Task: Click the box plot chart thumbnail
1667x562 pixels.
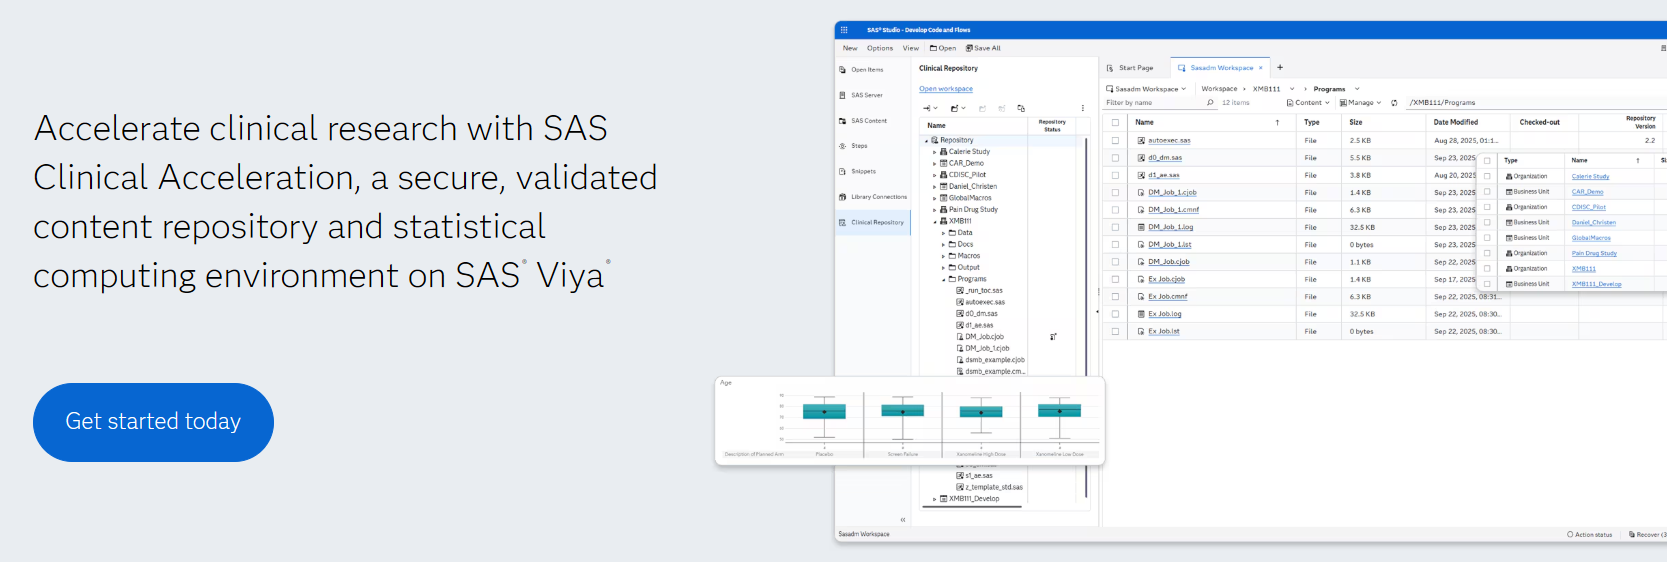Action: tap(910, 421)
